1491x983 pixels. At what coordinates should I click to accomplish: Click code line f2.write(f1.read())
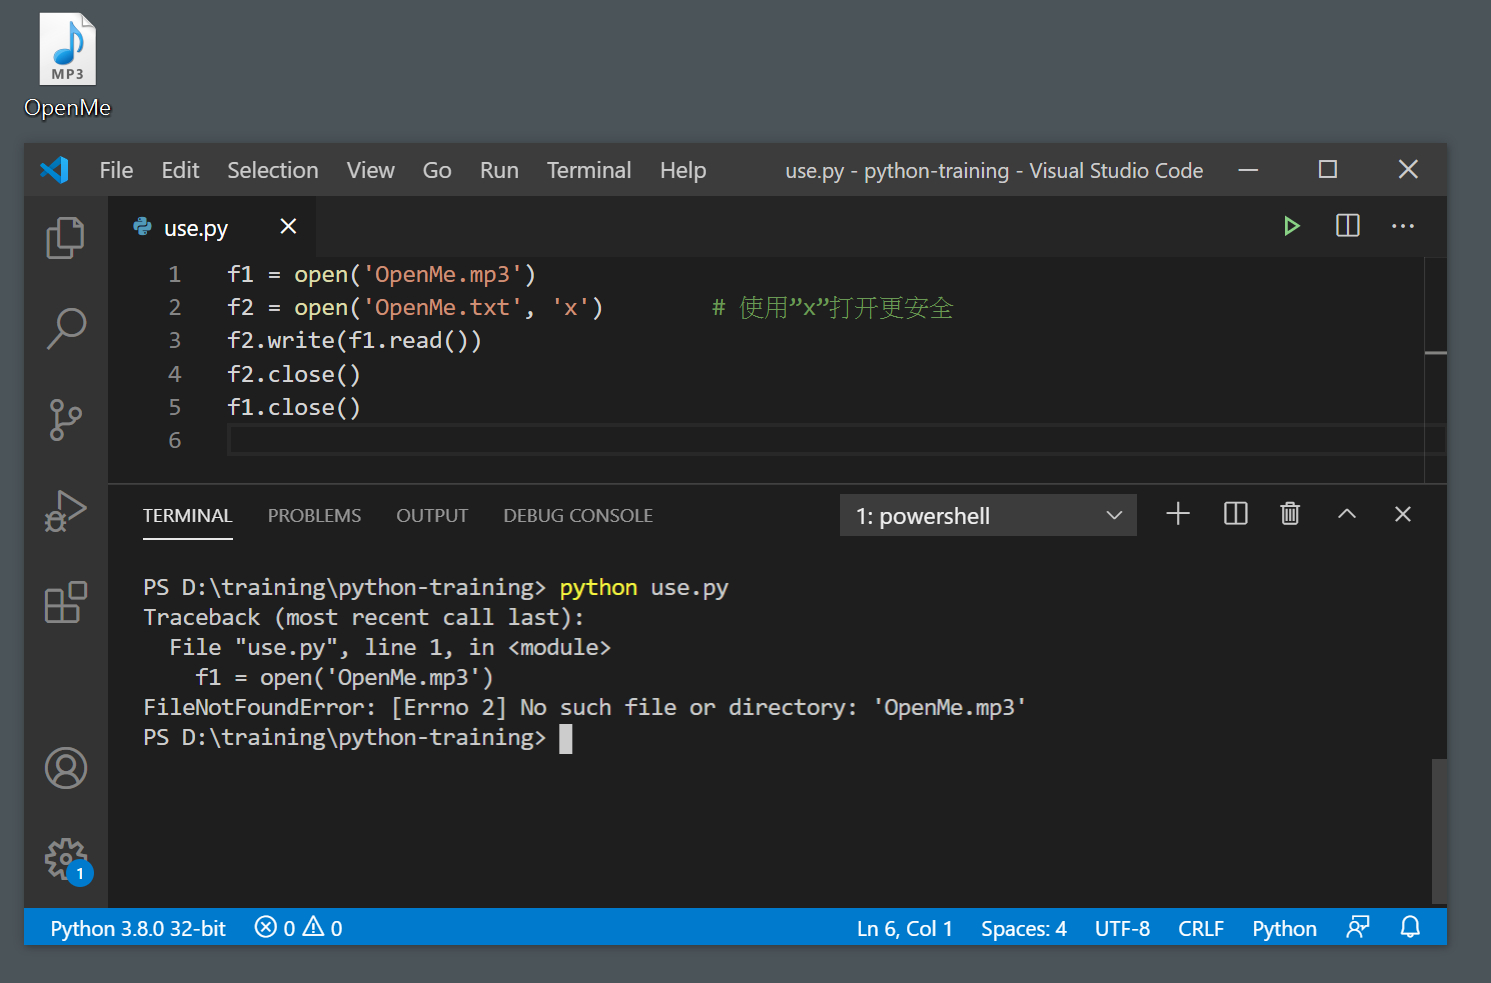[354, 340]
